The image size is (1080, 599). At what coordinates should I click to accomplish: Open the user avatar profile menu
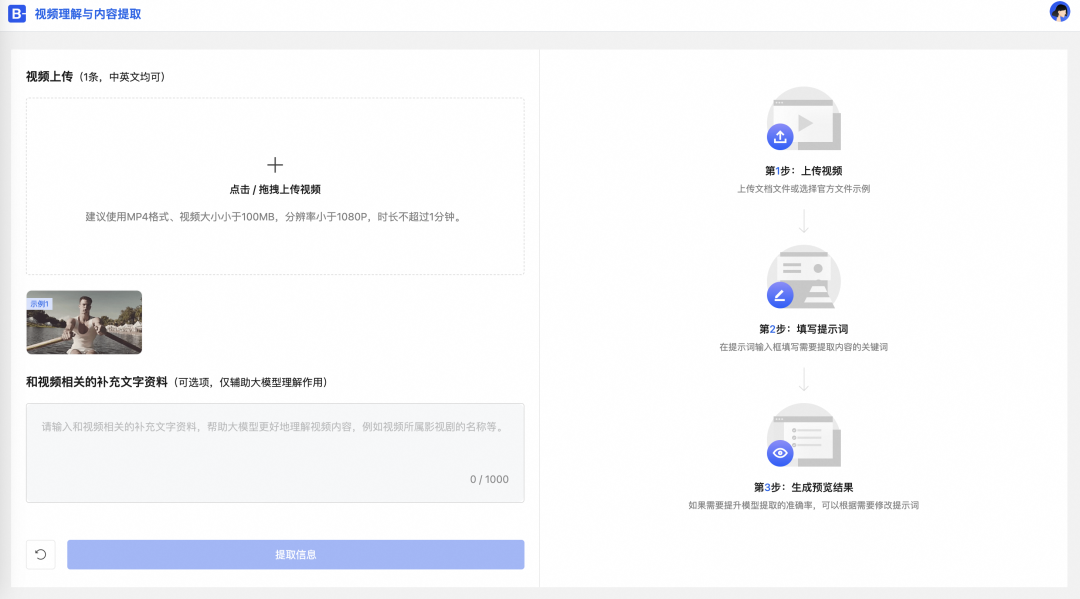point(1059,12)
